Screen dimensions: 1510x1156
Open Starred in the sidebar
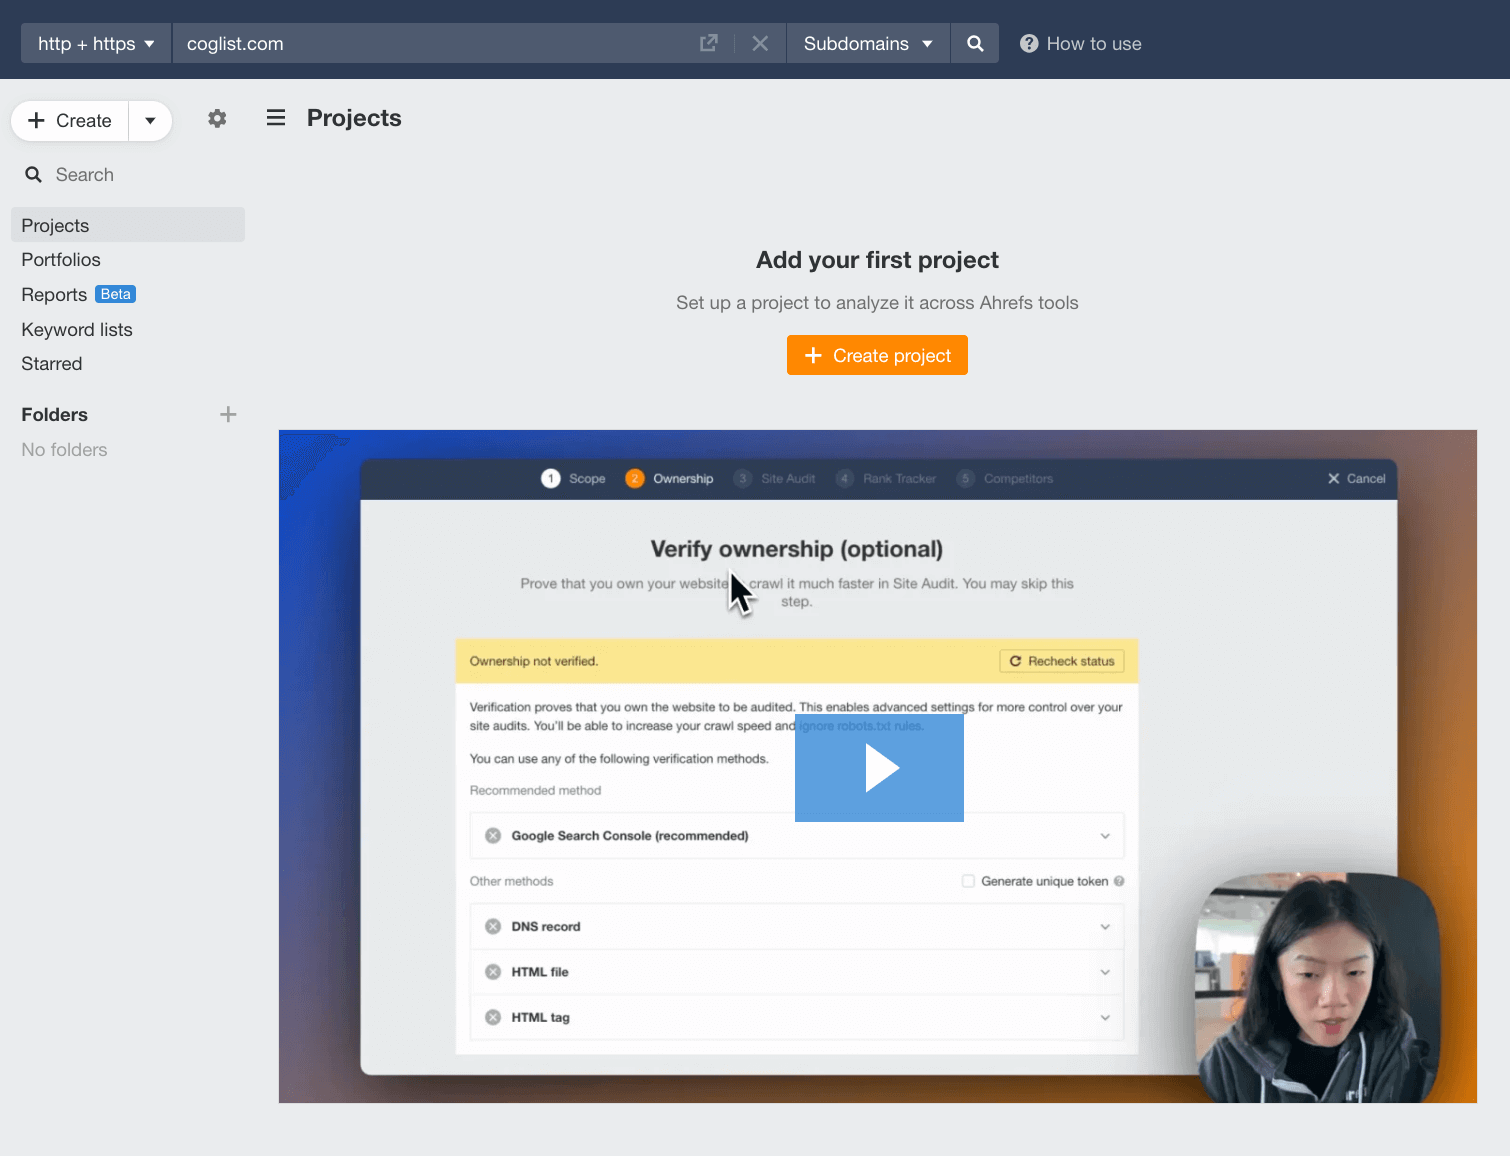click(52, 363)
